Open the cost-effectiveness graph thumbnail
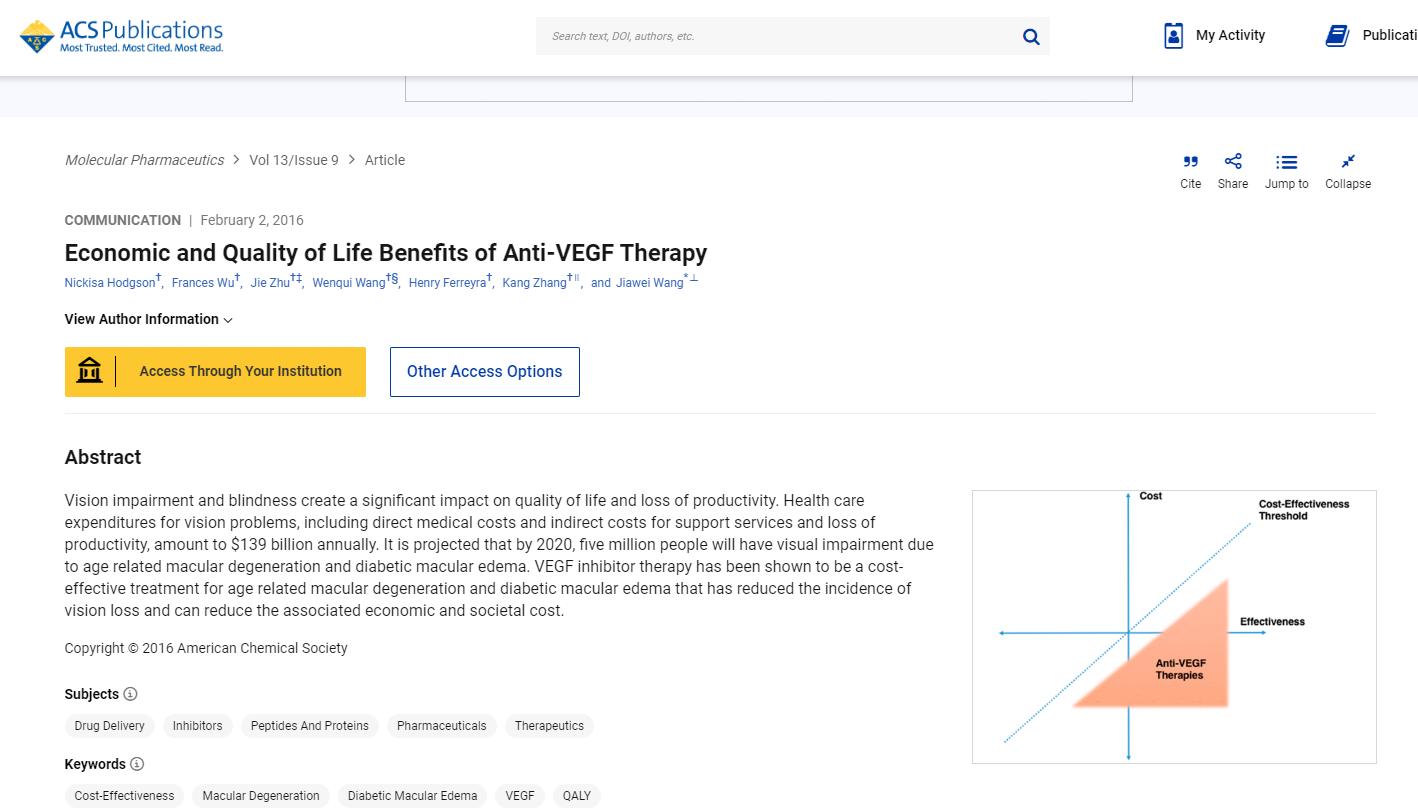 [1174, 627]
